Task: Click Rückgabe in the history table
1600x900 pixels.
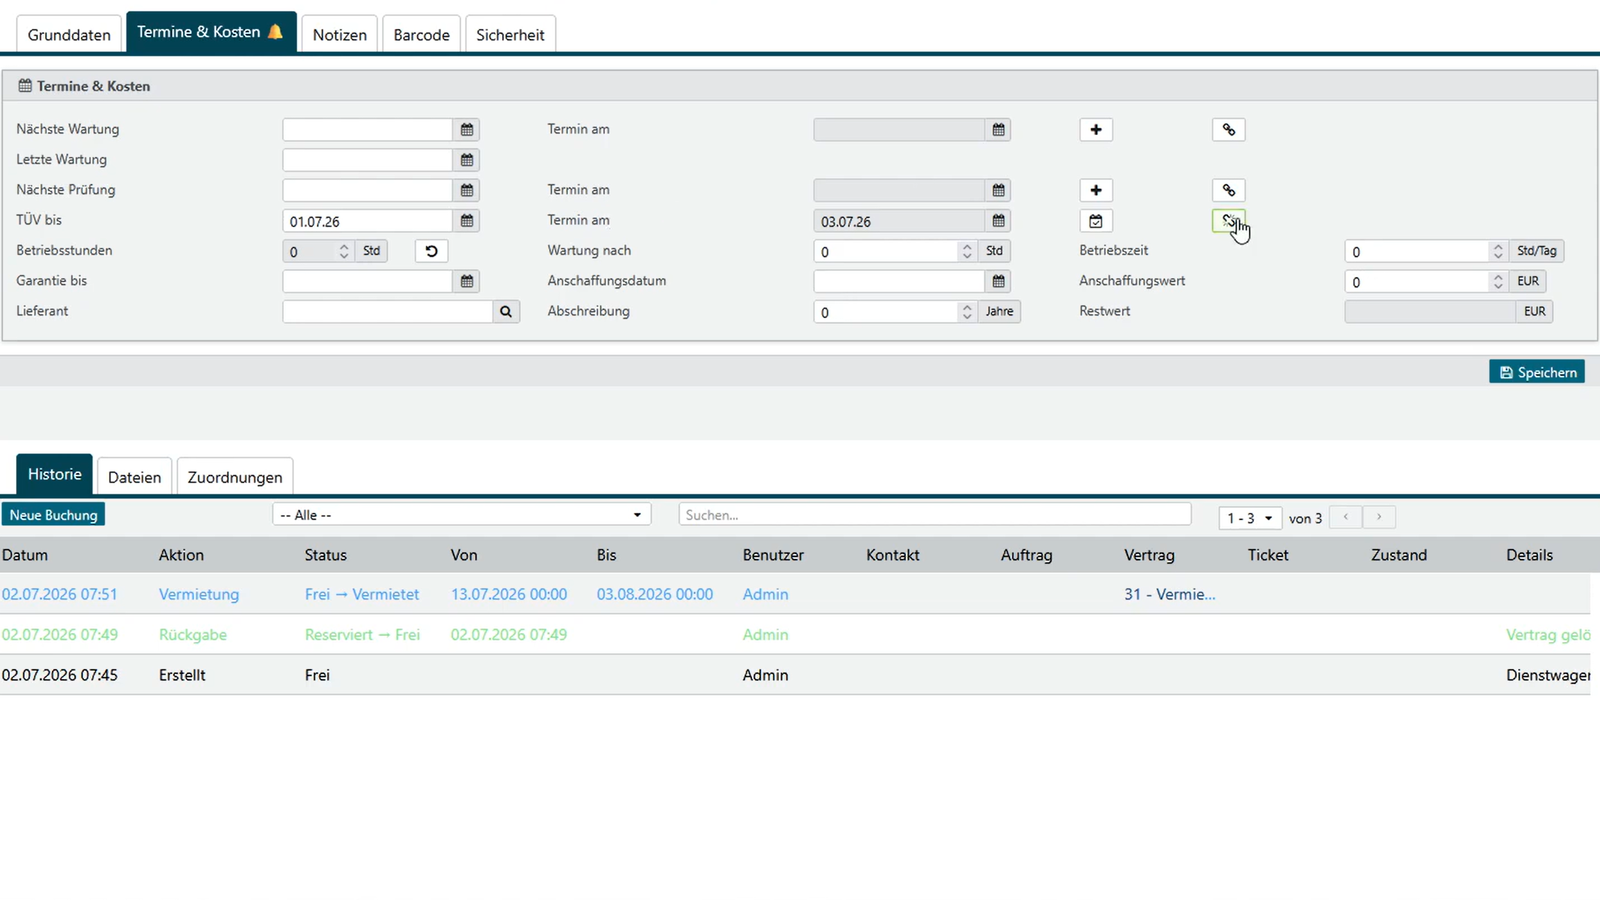Action: pyautogui.click(x=193, y=635)
